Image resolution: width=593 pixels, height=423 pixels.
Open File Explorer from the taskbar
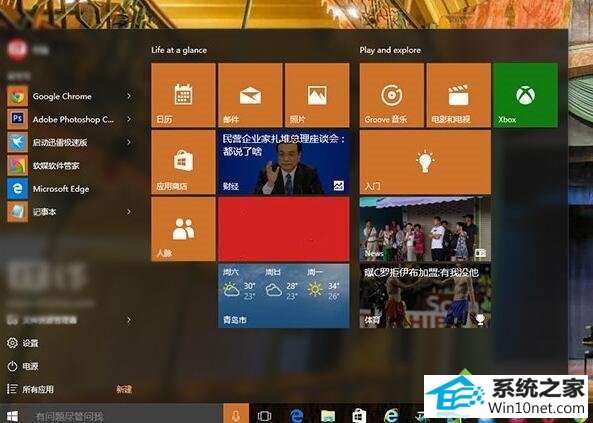coord(328,416)
